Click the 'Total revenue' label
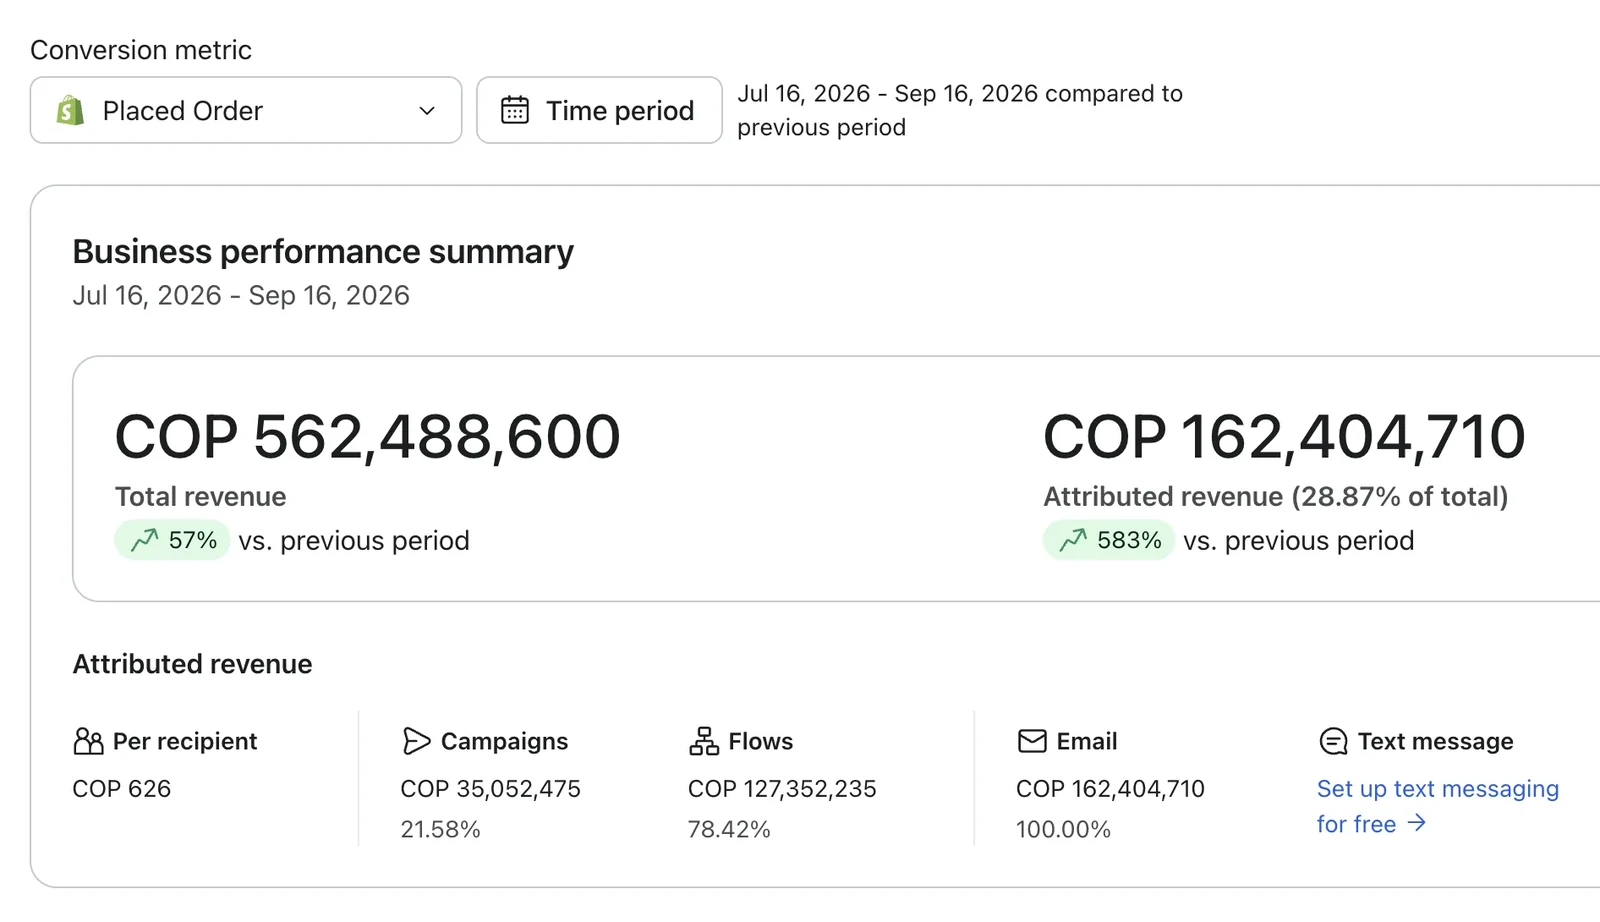The width and height of the screenshot is (1600, 922). click(x=200, y=497)
